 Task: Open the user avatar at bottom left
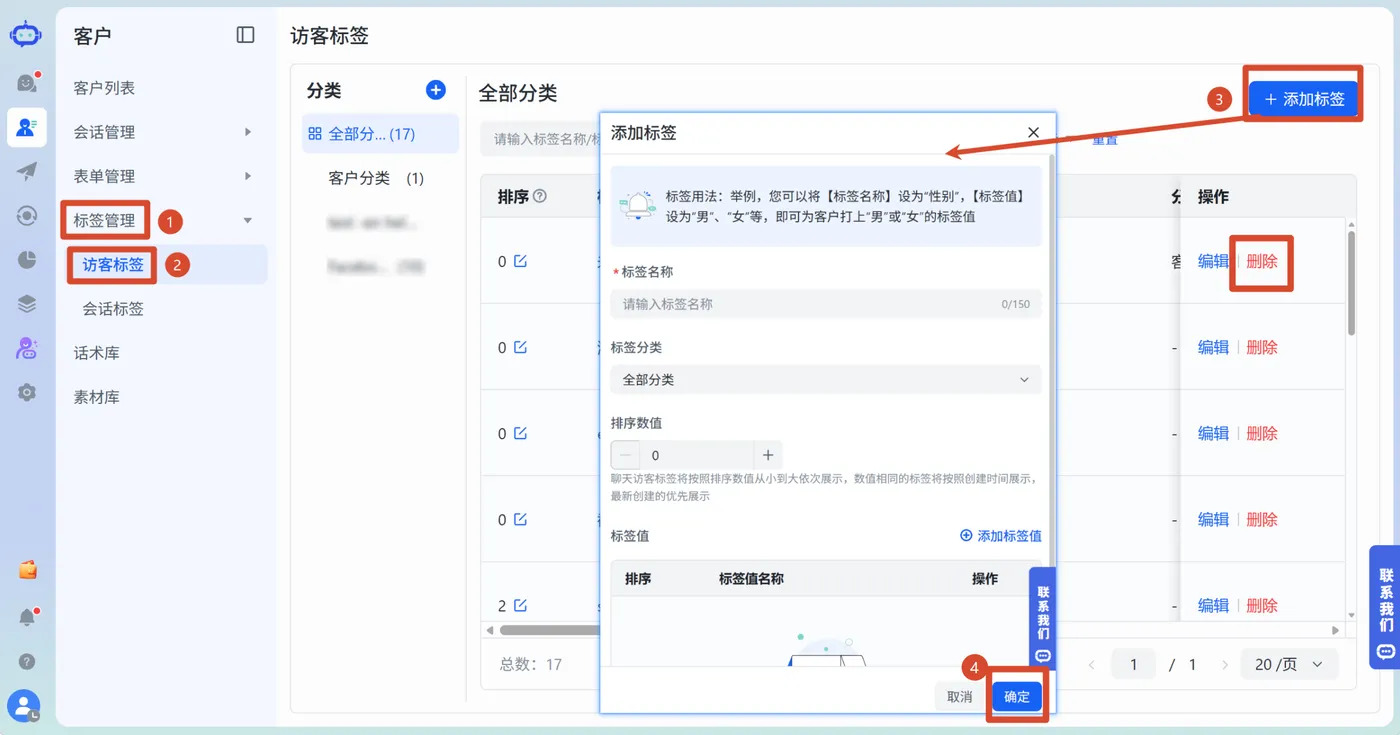[23, 706]
